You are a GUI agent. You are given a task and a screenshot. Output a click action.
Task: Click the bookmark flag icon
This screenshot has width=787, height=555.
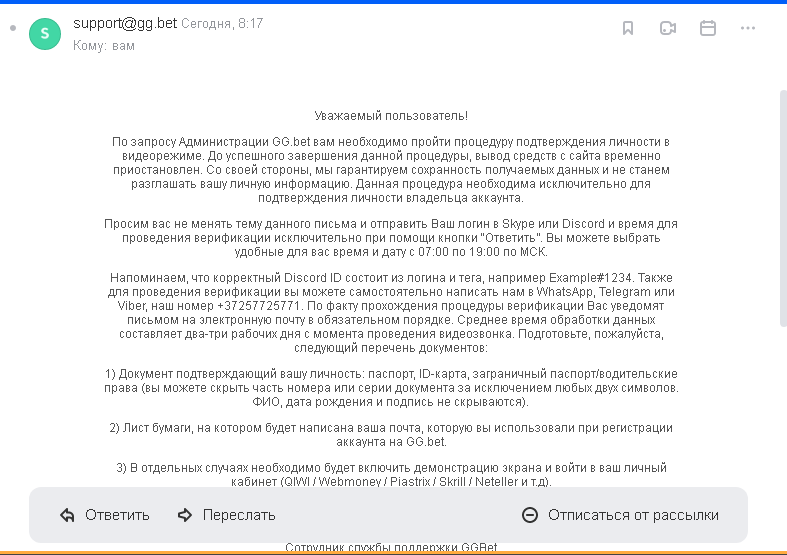627,28
